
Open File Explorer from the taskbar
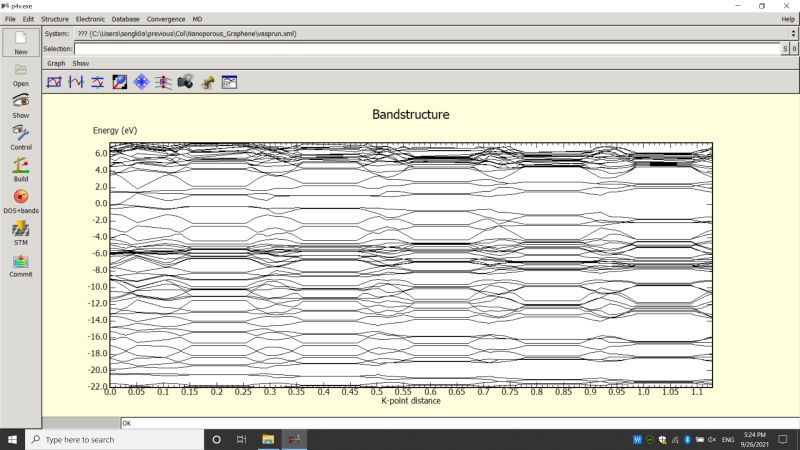(268, 439)
